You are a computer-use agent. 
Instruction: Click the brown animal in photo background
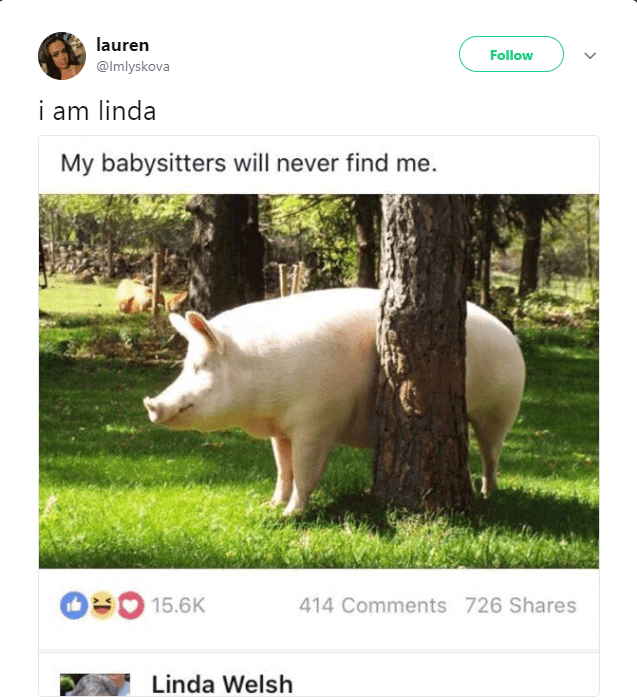point(136,296)
